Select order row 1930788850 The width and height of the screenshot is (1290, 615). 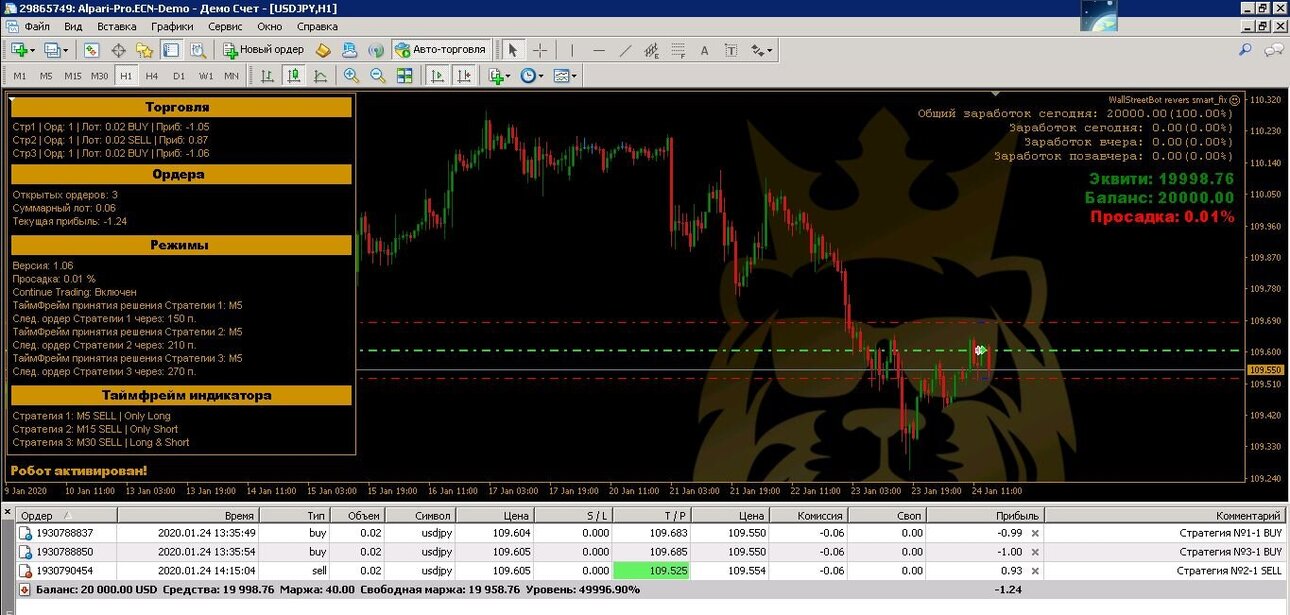650,551
